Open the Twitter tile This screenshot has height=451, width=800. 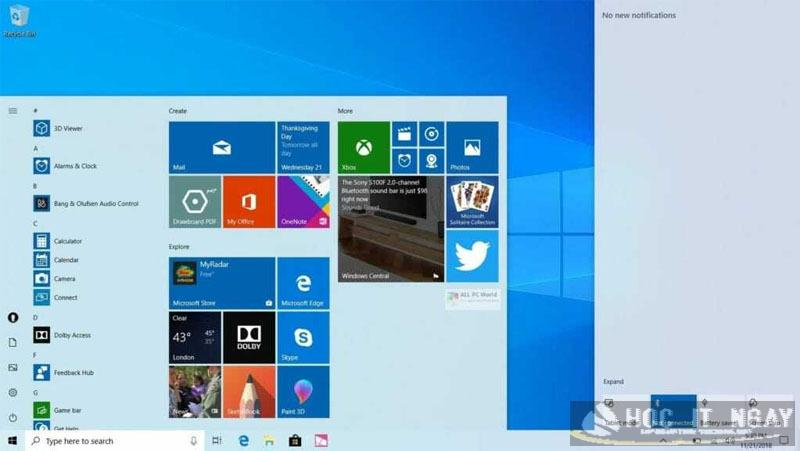point(472,256)
